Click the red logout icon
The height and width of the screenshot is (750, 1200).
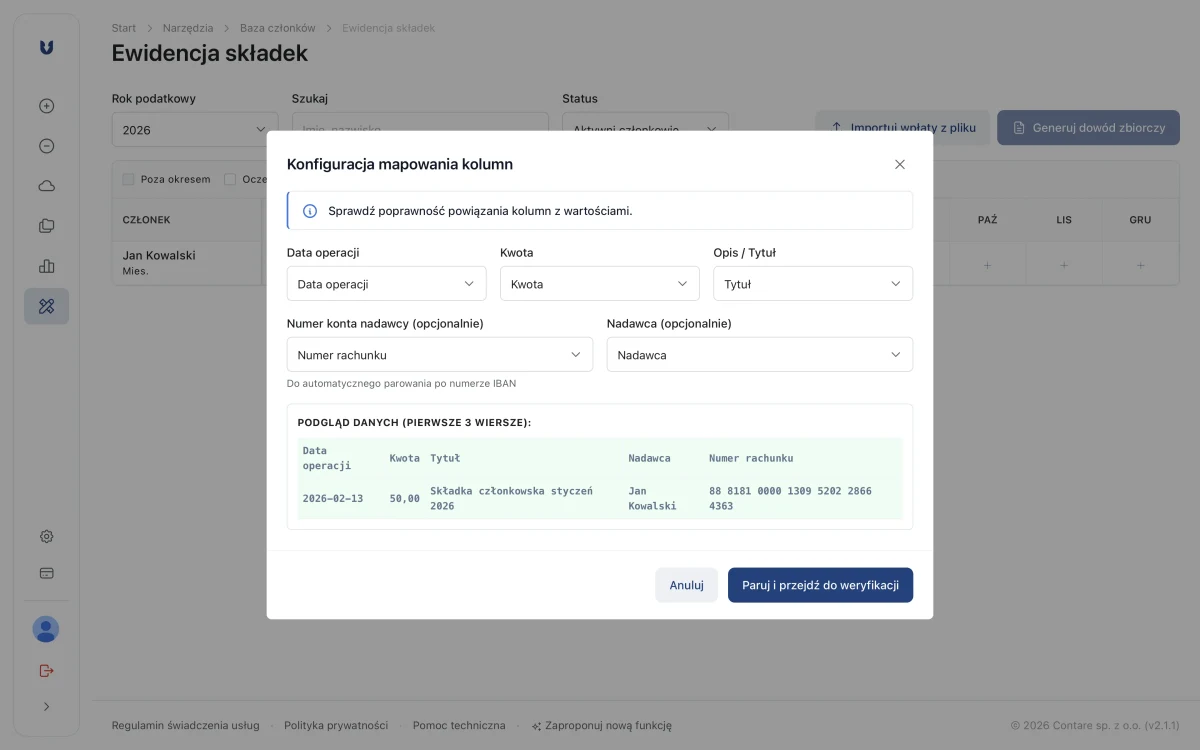coord(46,670)
